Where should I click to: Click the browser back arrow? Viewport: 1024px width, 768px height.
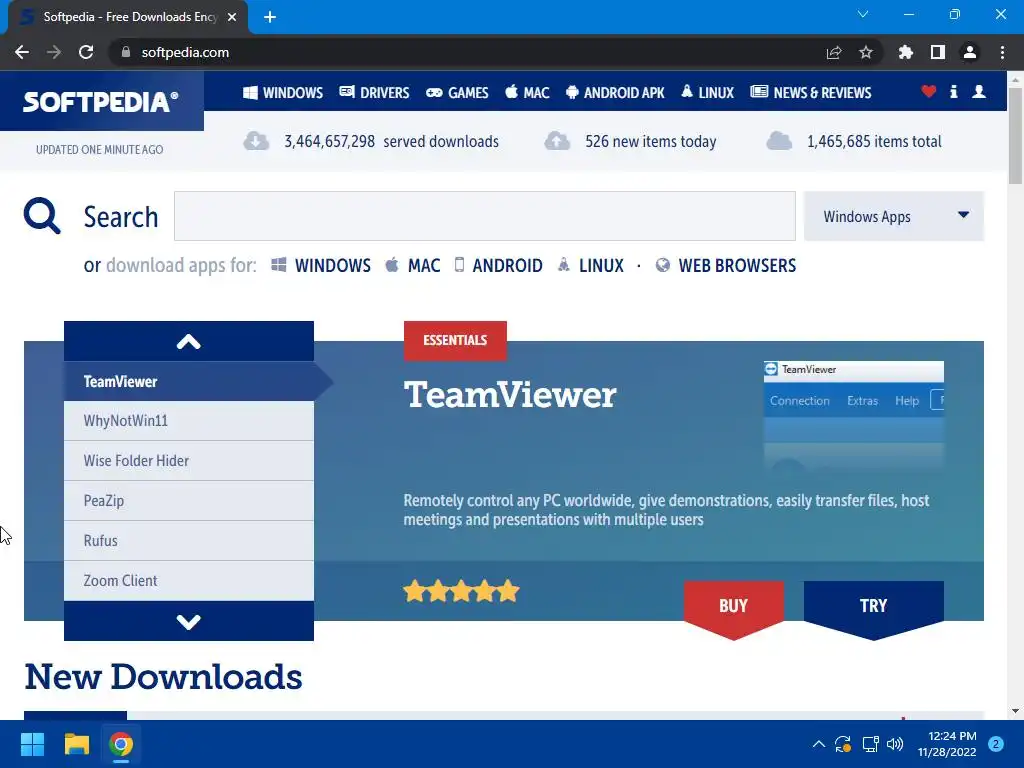[22, 52]
